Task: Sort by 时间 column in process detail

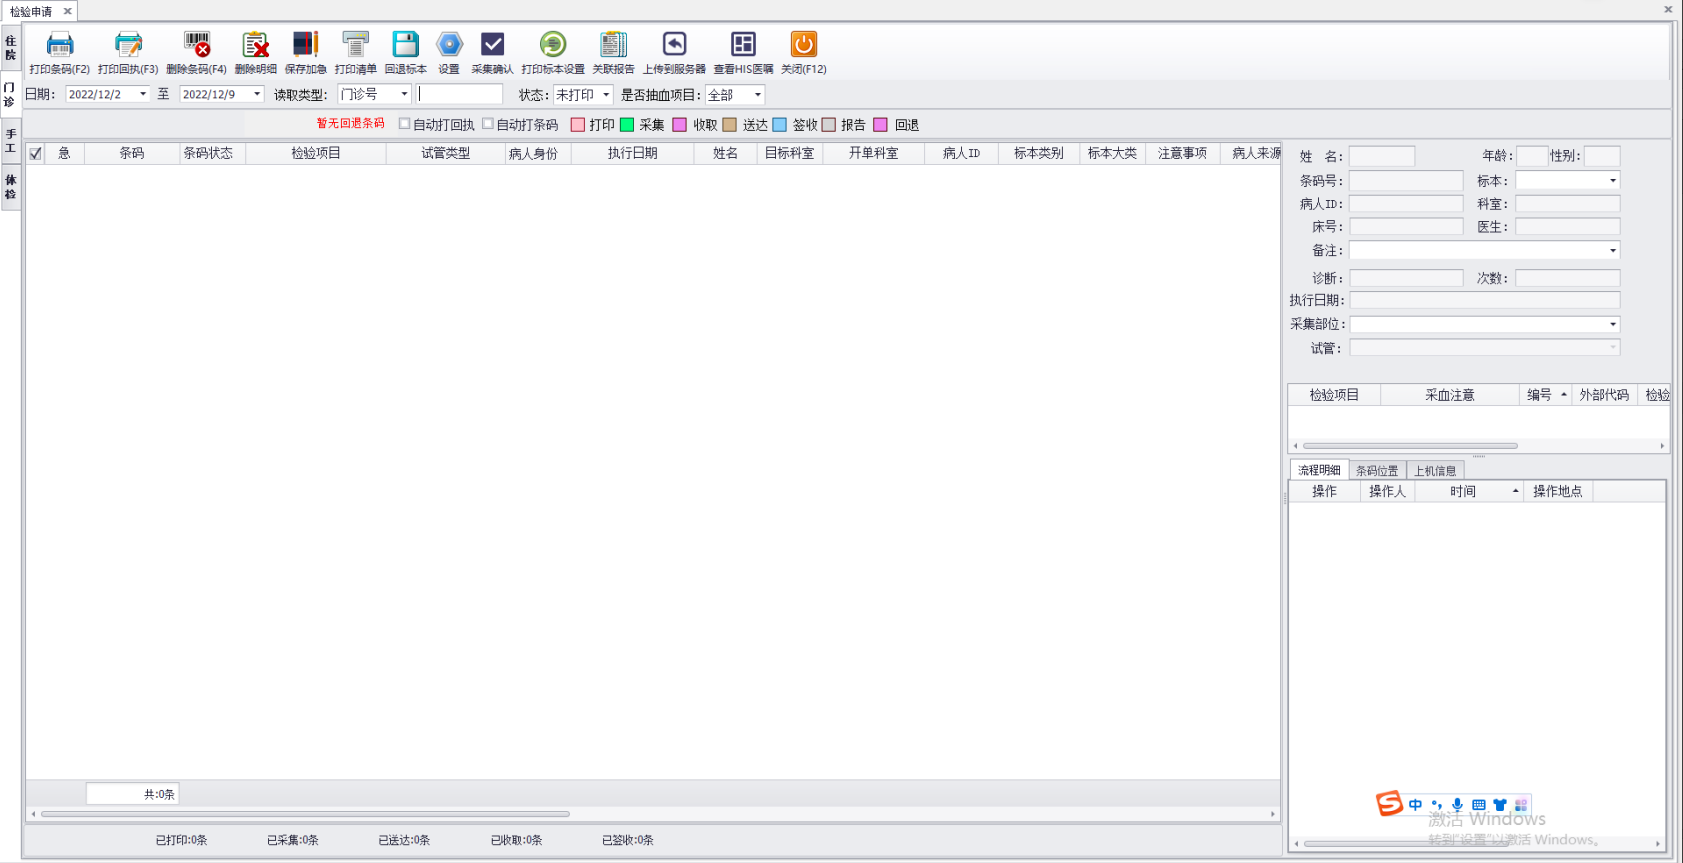Action: [x=1469, y=491]
